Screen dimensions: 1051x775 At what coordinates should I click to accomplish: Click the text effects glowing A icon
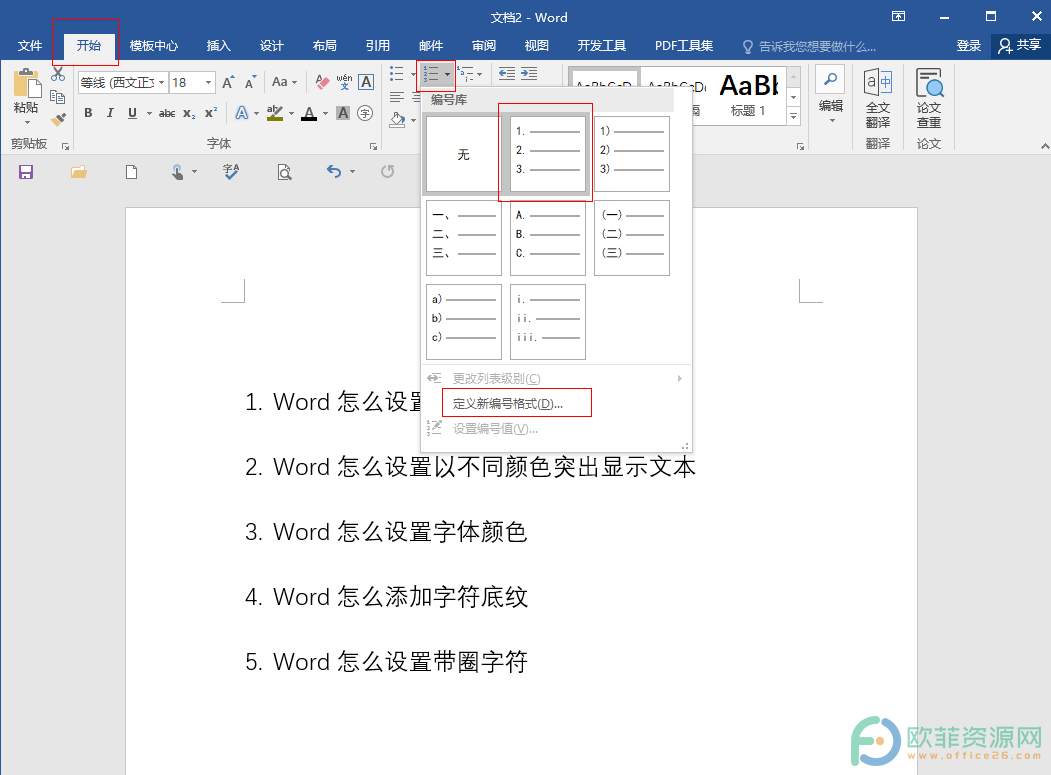tap(242, 113)
